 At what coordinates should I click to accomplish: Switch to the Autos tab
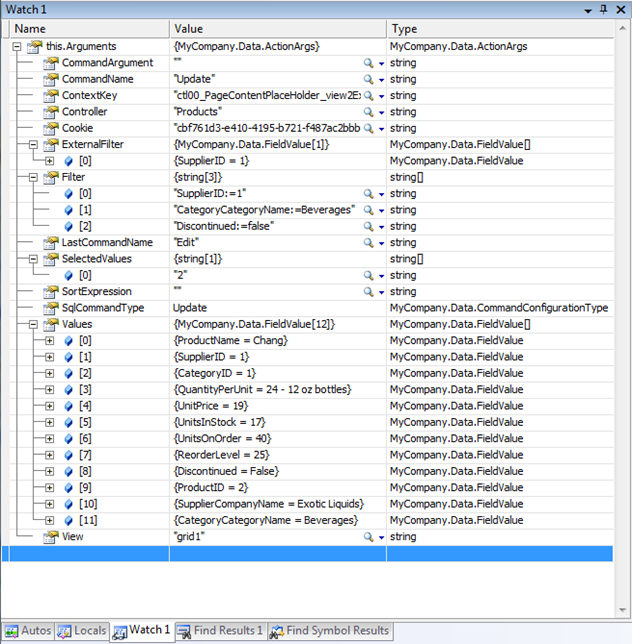[28, 630]
